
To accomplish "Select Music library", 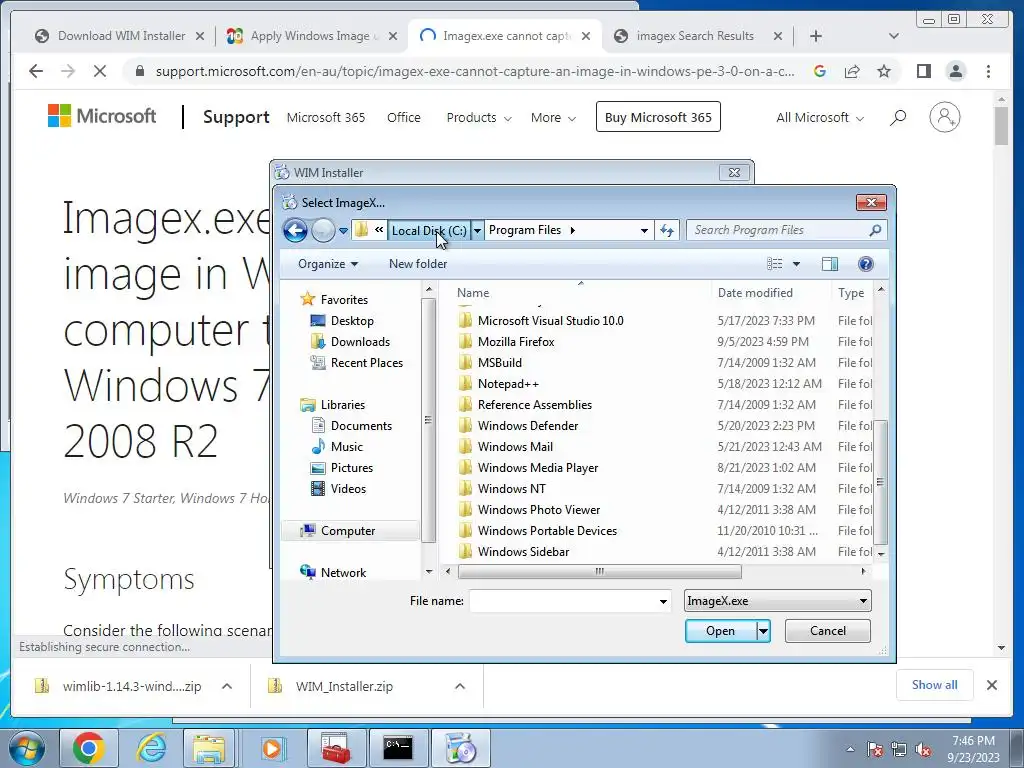I will tap(346, 447).
